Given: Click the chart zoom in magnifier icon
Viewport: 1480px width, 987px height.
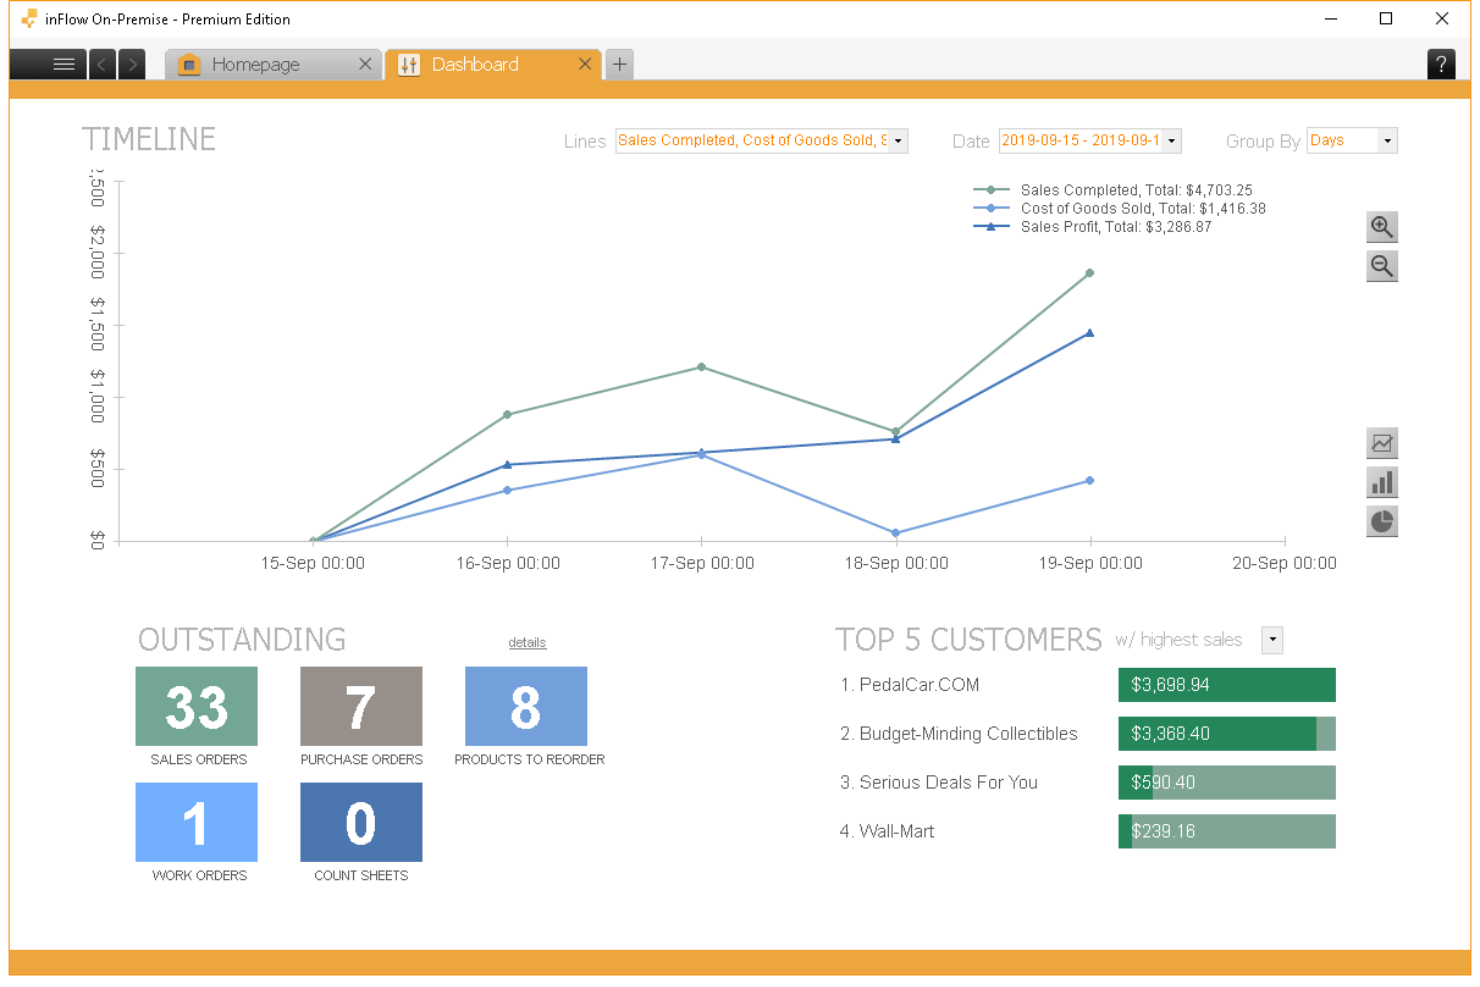Looking at the screenshot, I should [1381, 227].
